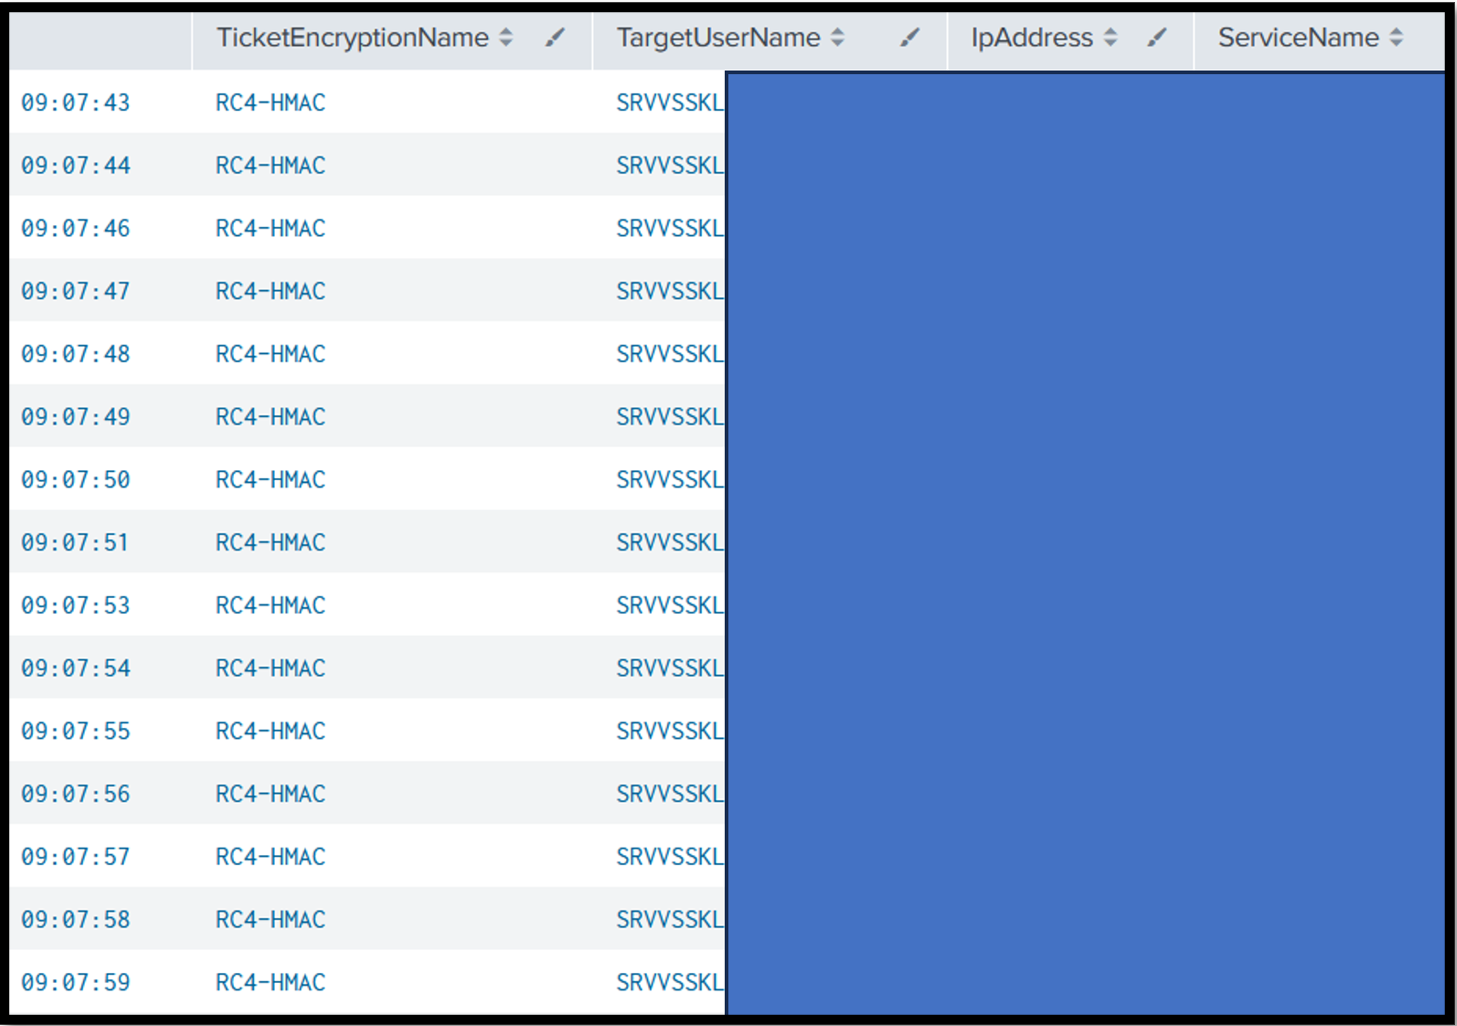
Task: Click the sort control on IpAddress column
Action: [x=1110, y=38]
